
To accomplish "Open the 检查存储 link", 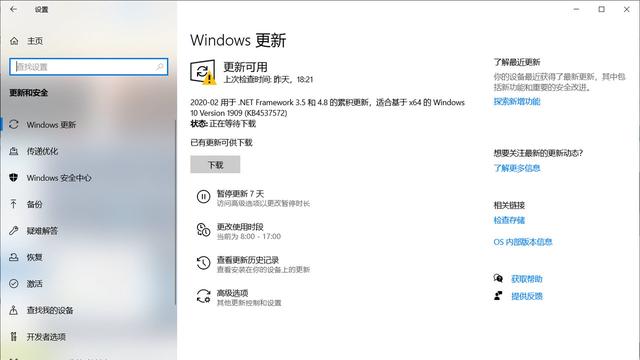I will (x=509, y=220).
